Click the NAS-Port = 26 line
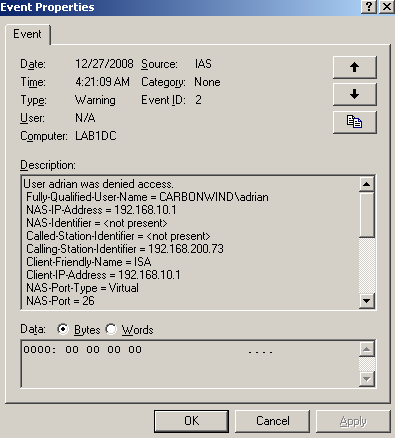Image resolution: width=395 pixels, height=438 pixels. click(60, 301)
